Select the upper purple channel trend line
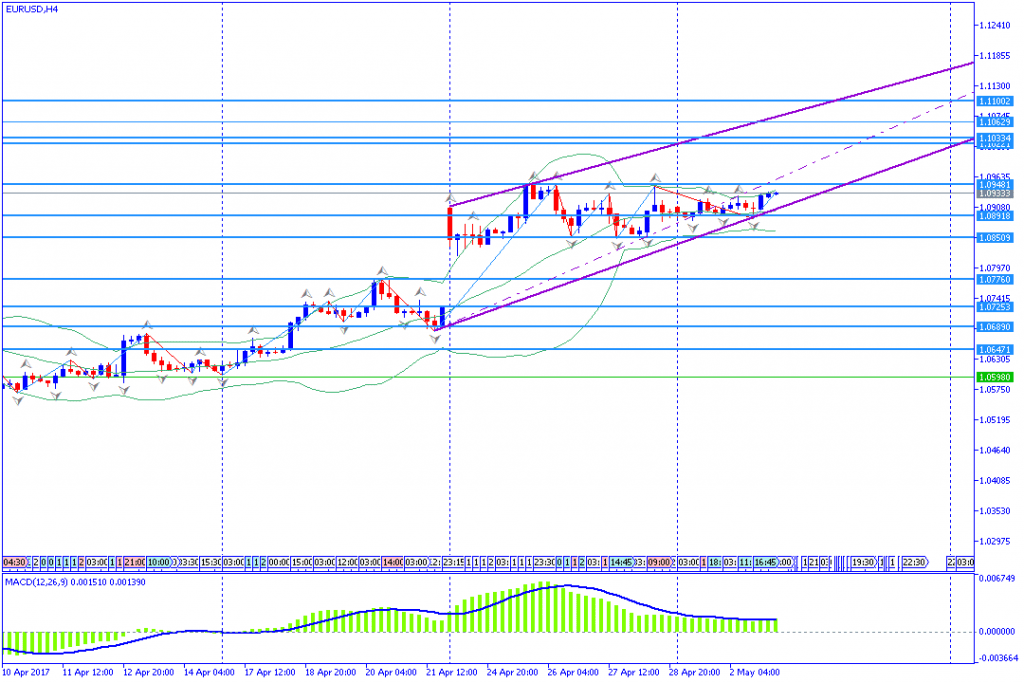Viewport: 1024px width, 683px height. 712,134
